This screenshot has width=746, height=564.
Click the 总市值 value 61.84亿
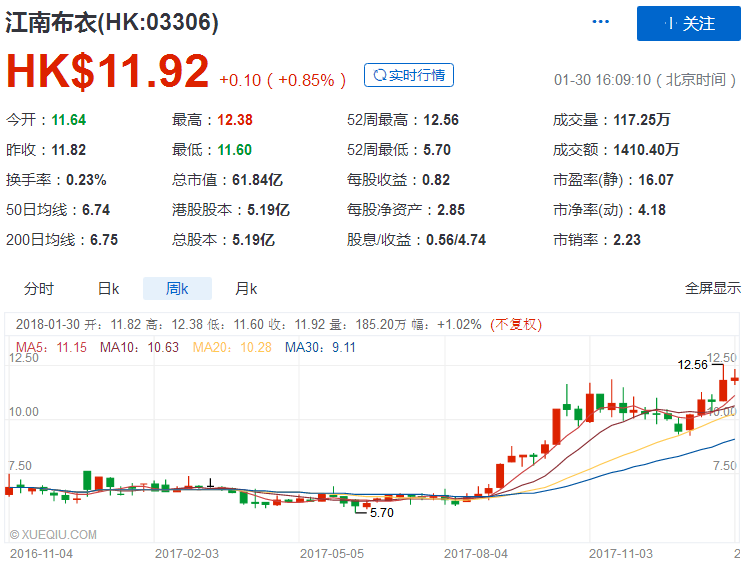pyautogui.click(x=257, y=180)
